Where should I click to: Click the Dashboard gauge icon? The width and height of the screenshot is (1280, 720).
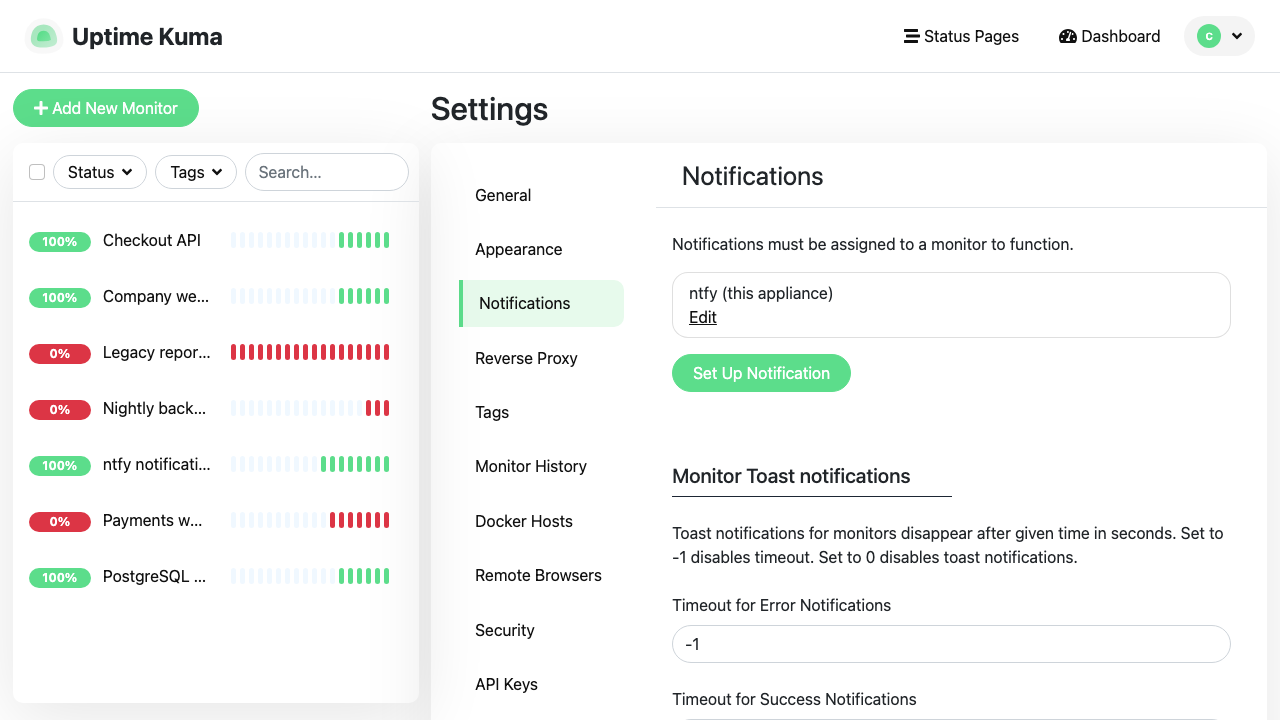(1067, 36)
